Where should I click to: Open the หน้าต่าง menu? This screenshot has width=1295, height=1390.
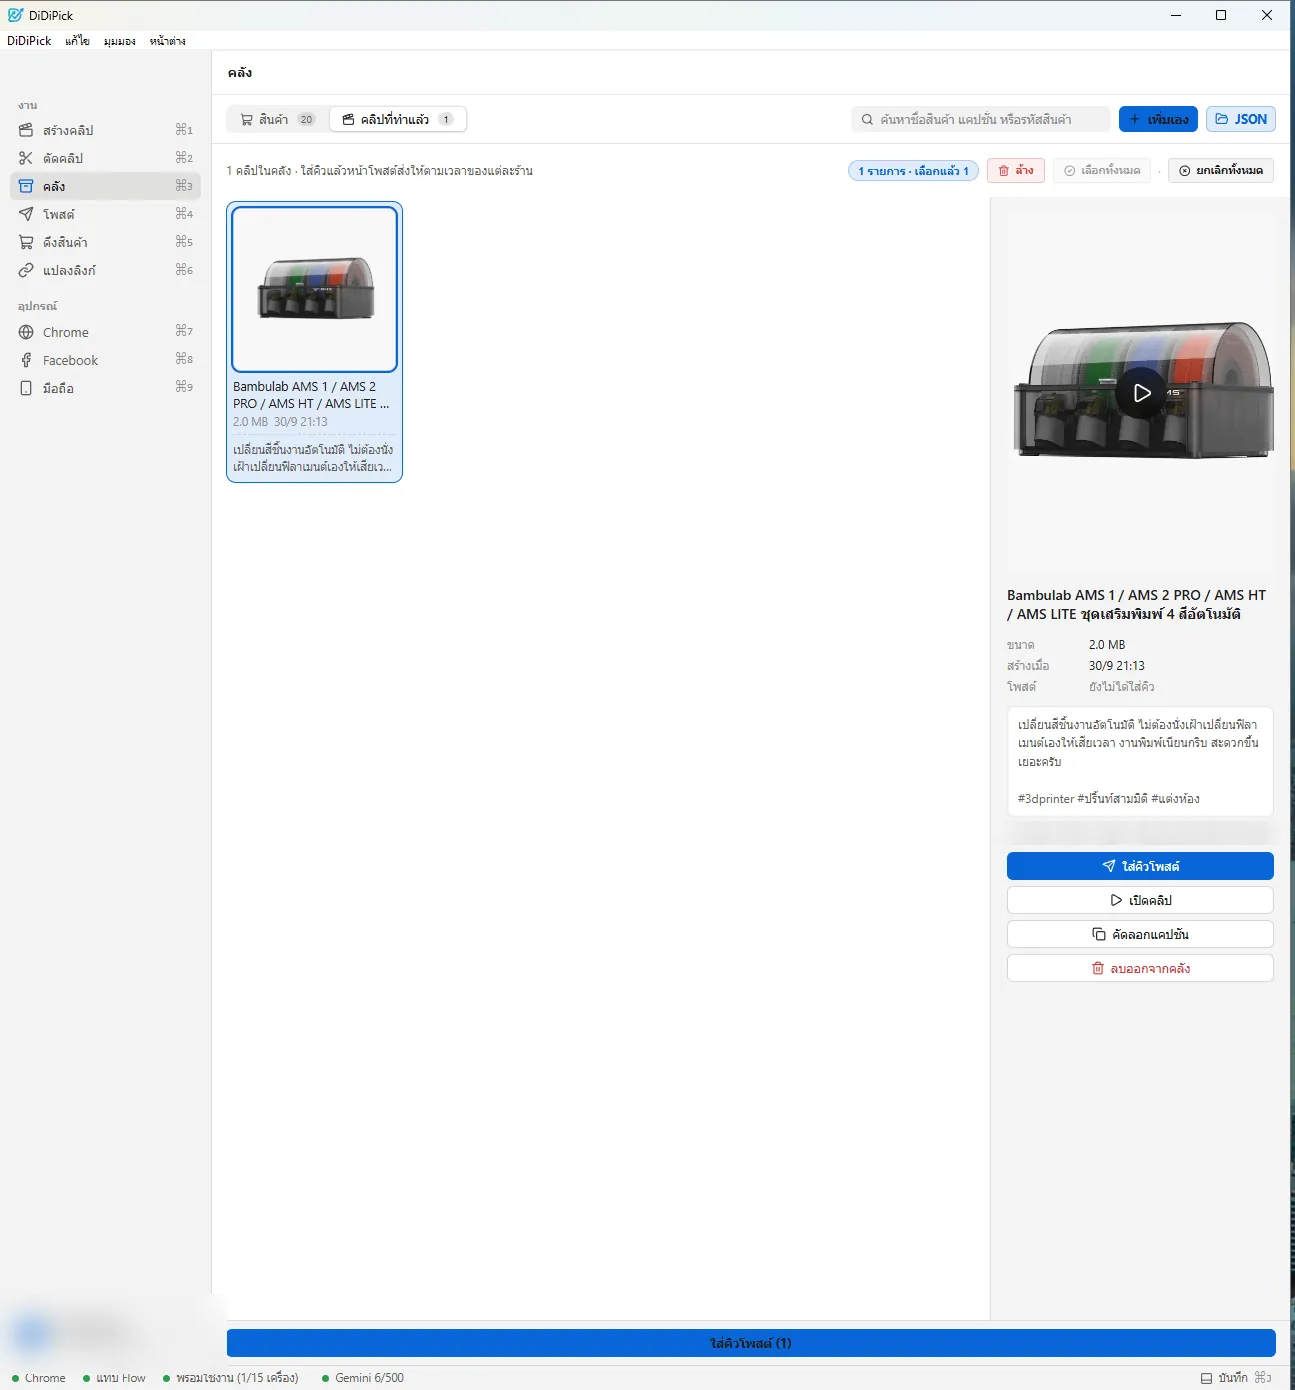point(168,41)
